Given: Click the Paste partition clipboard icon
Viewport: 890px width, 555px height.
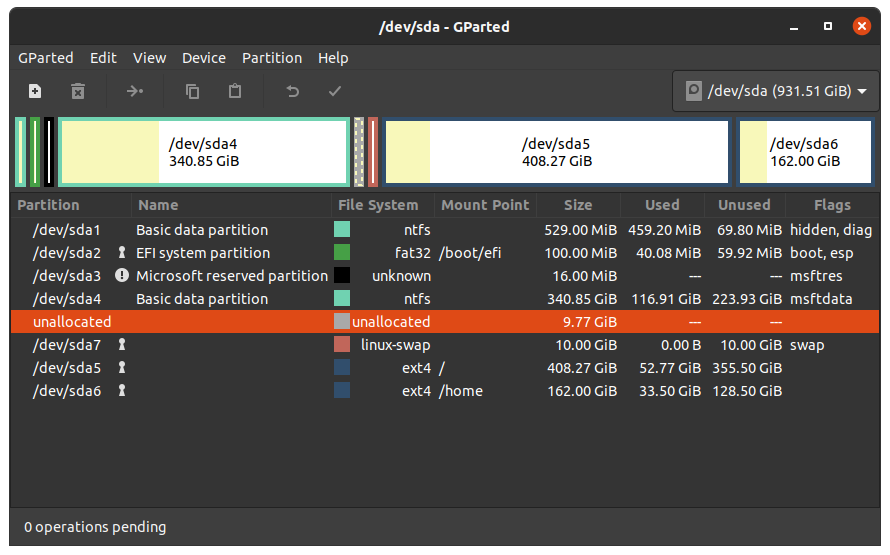Looking at the screenshot, I should click(x=235, y=91).
